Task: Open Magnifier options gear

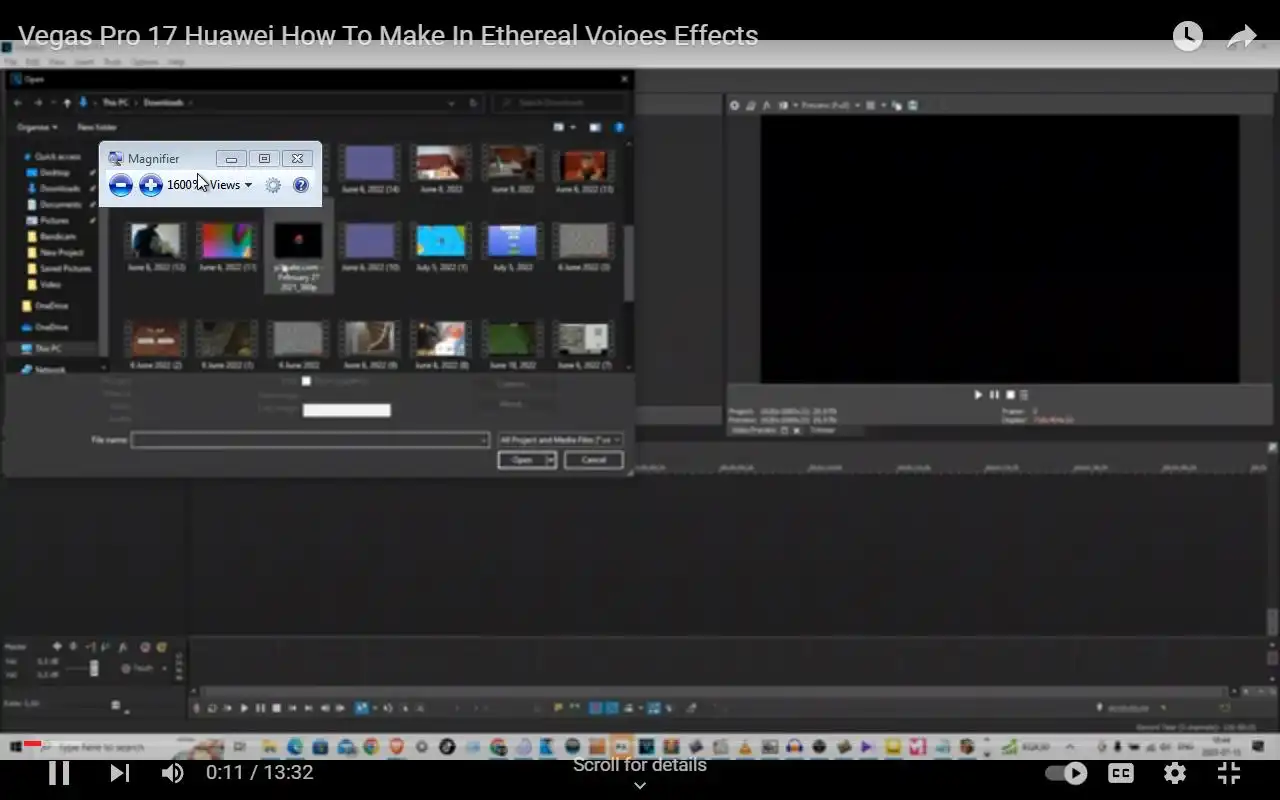Action: [273, 185]
